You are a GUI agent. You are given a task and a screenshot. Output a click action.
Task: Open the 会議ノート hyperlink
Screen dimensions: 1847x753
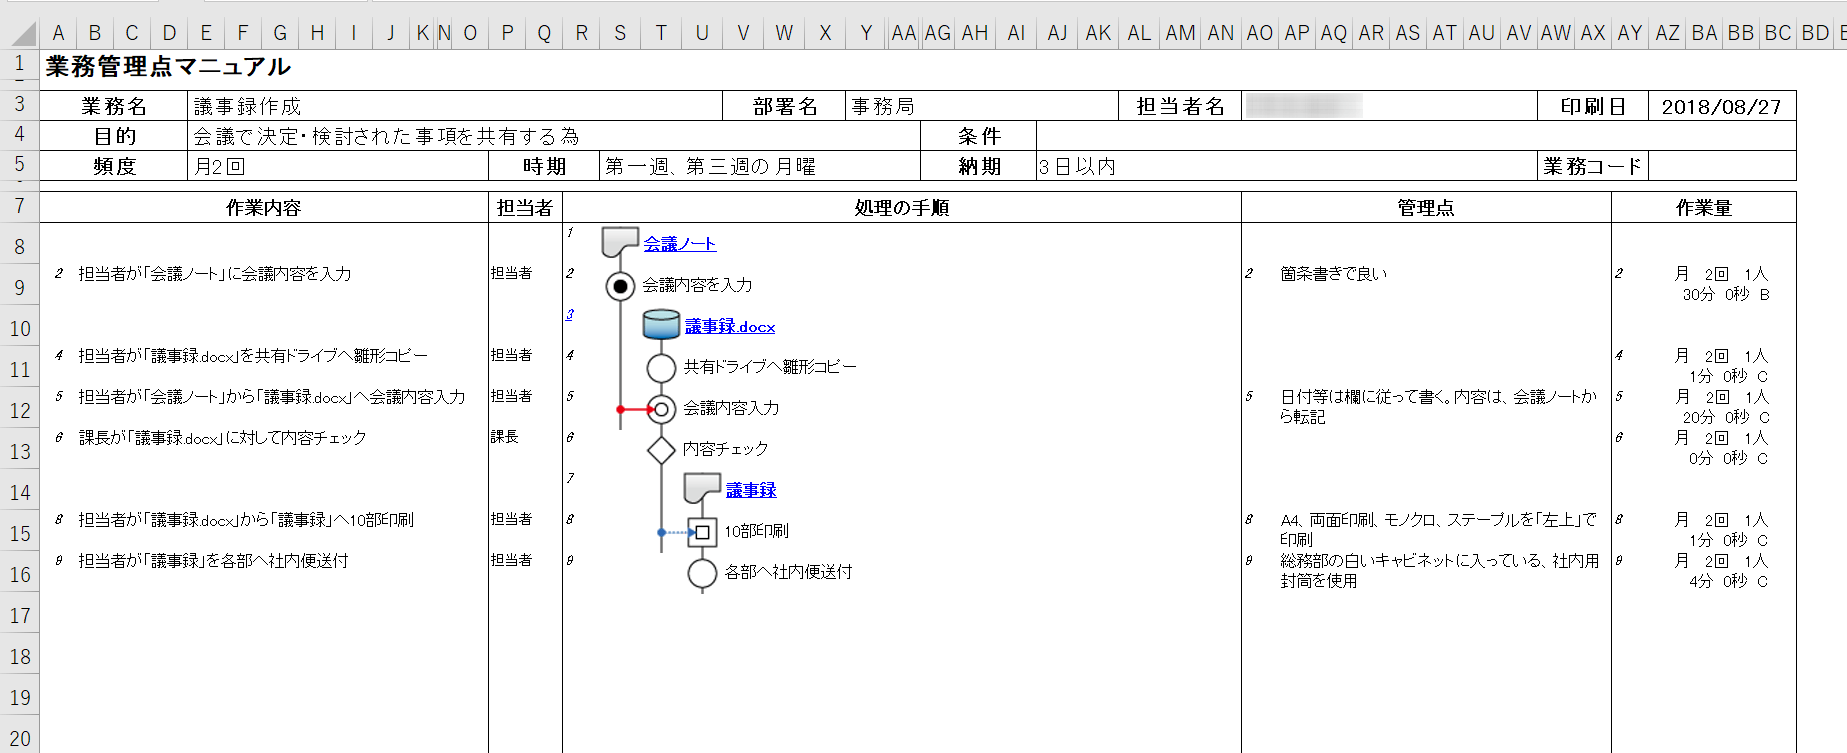tap(679, 244)
